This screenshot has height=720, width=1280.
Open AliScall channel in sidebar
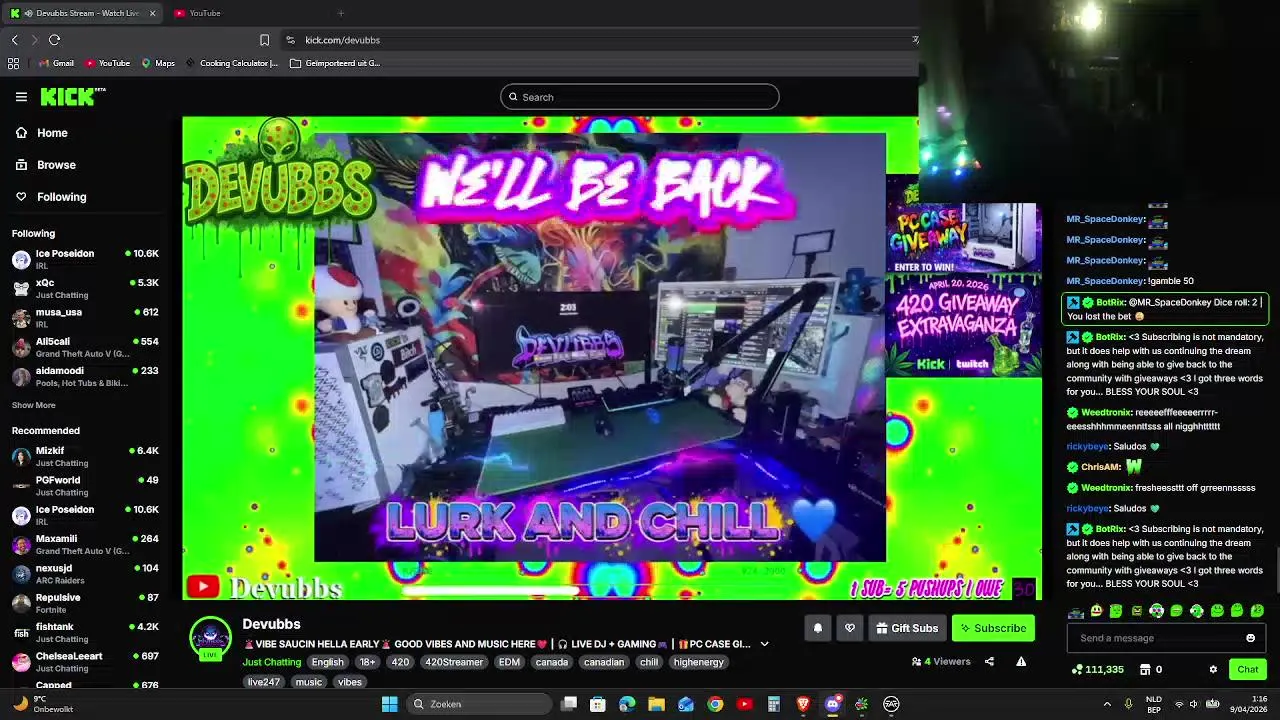pyautogui.click(x=85, y=347)
